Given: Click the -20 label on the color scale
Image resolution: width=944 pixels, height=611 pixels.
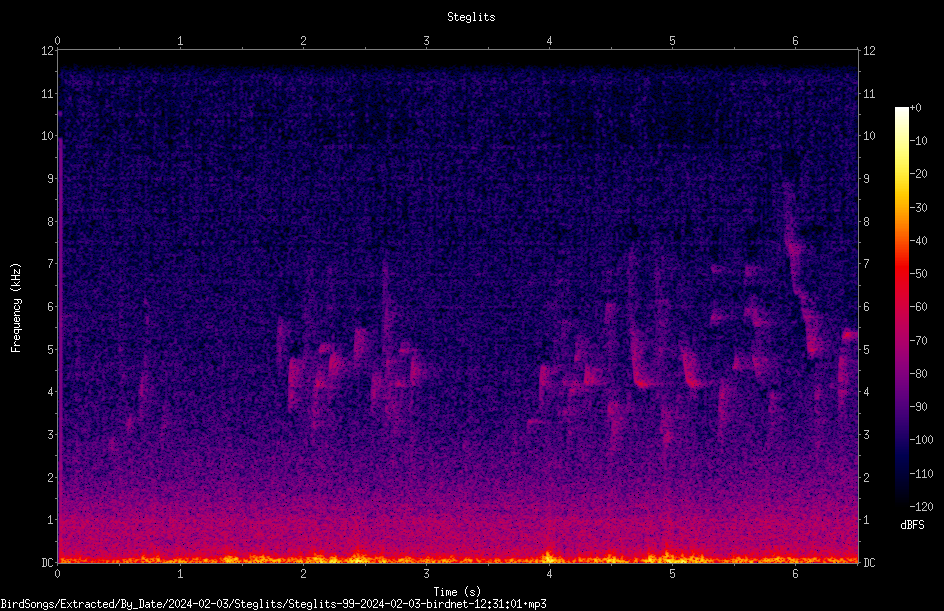Looking at the screenshot, I should click(918, 173).
